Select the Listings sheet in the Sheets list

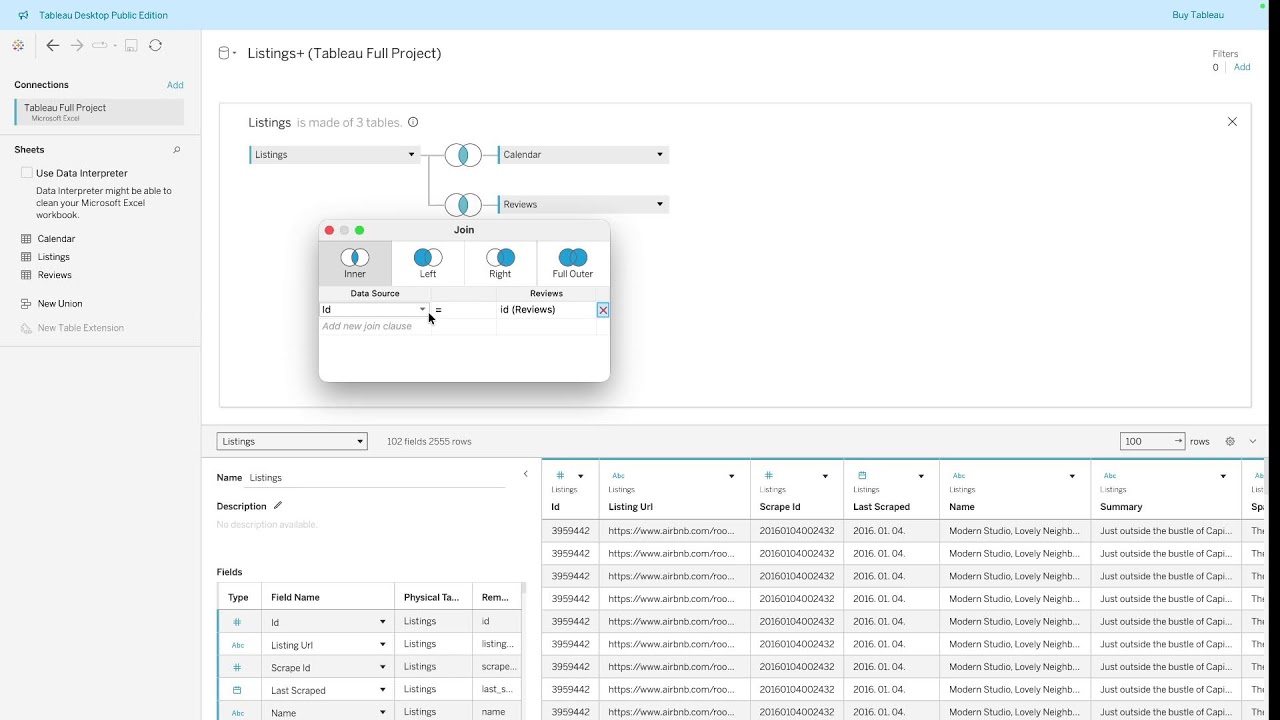(x=54, y=257)
